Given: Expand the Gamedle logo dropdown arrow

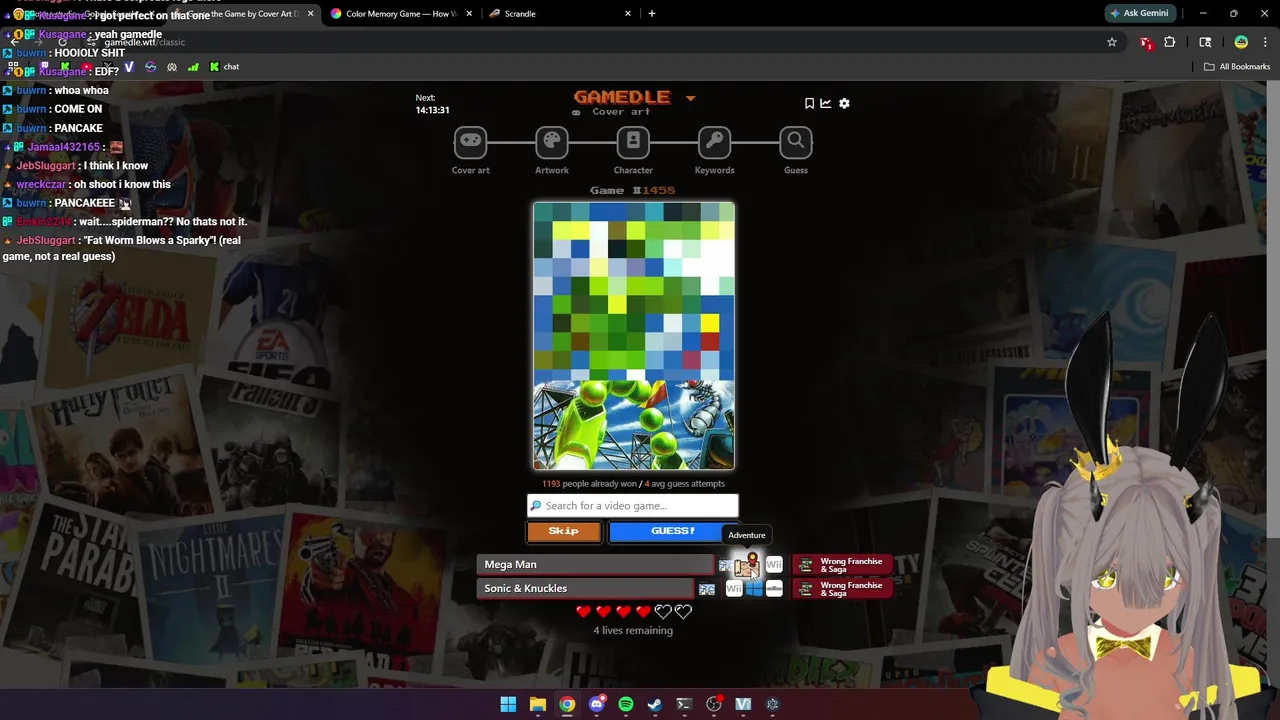Looking at the screenshot, I should click(690, 98).
